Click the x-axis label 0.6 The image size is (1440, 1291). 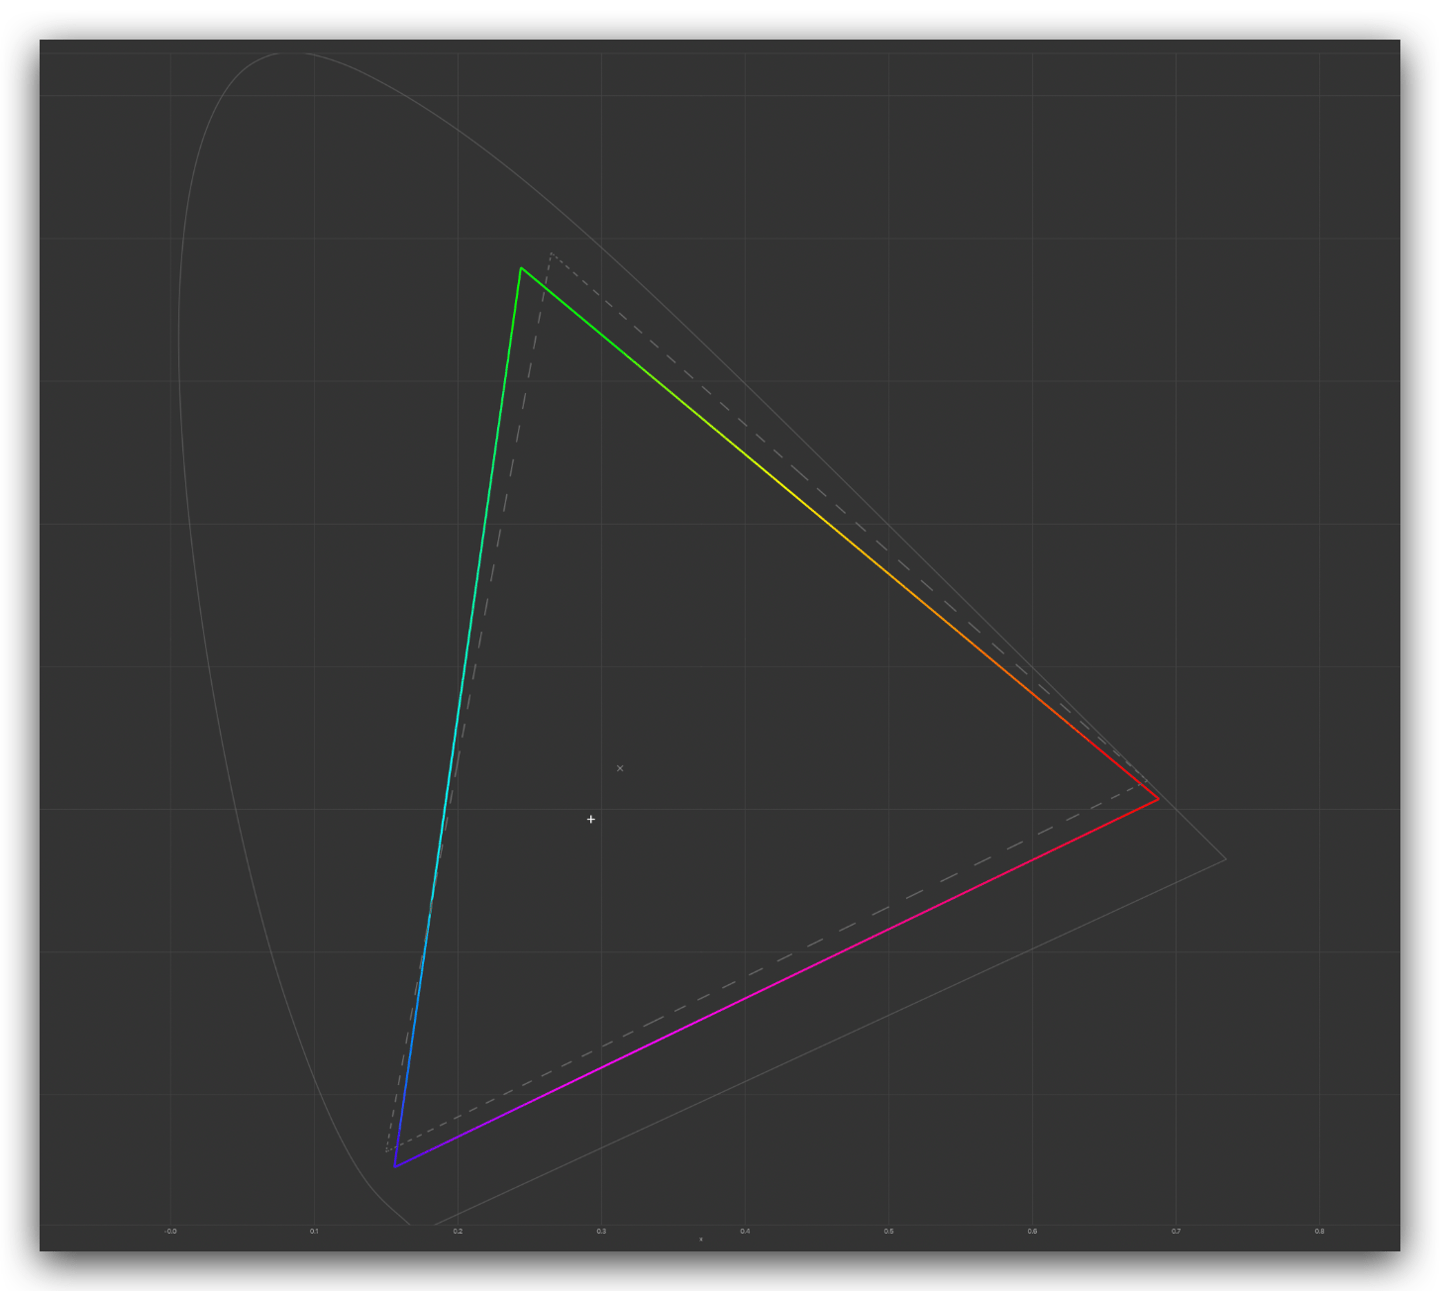tap(1032, 1231)
